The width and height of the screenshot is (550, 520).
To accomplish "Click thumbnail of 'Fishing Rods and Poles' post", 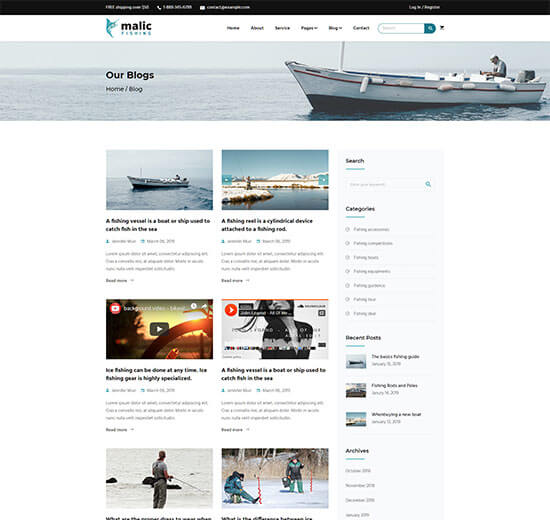I will [356, 390].
